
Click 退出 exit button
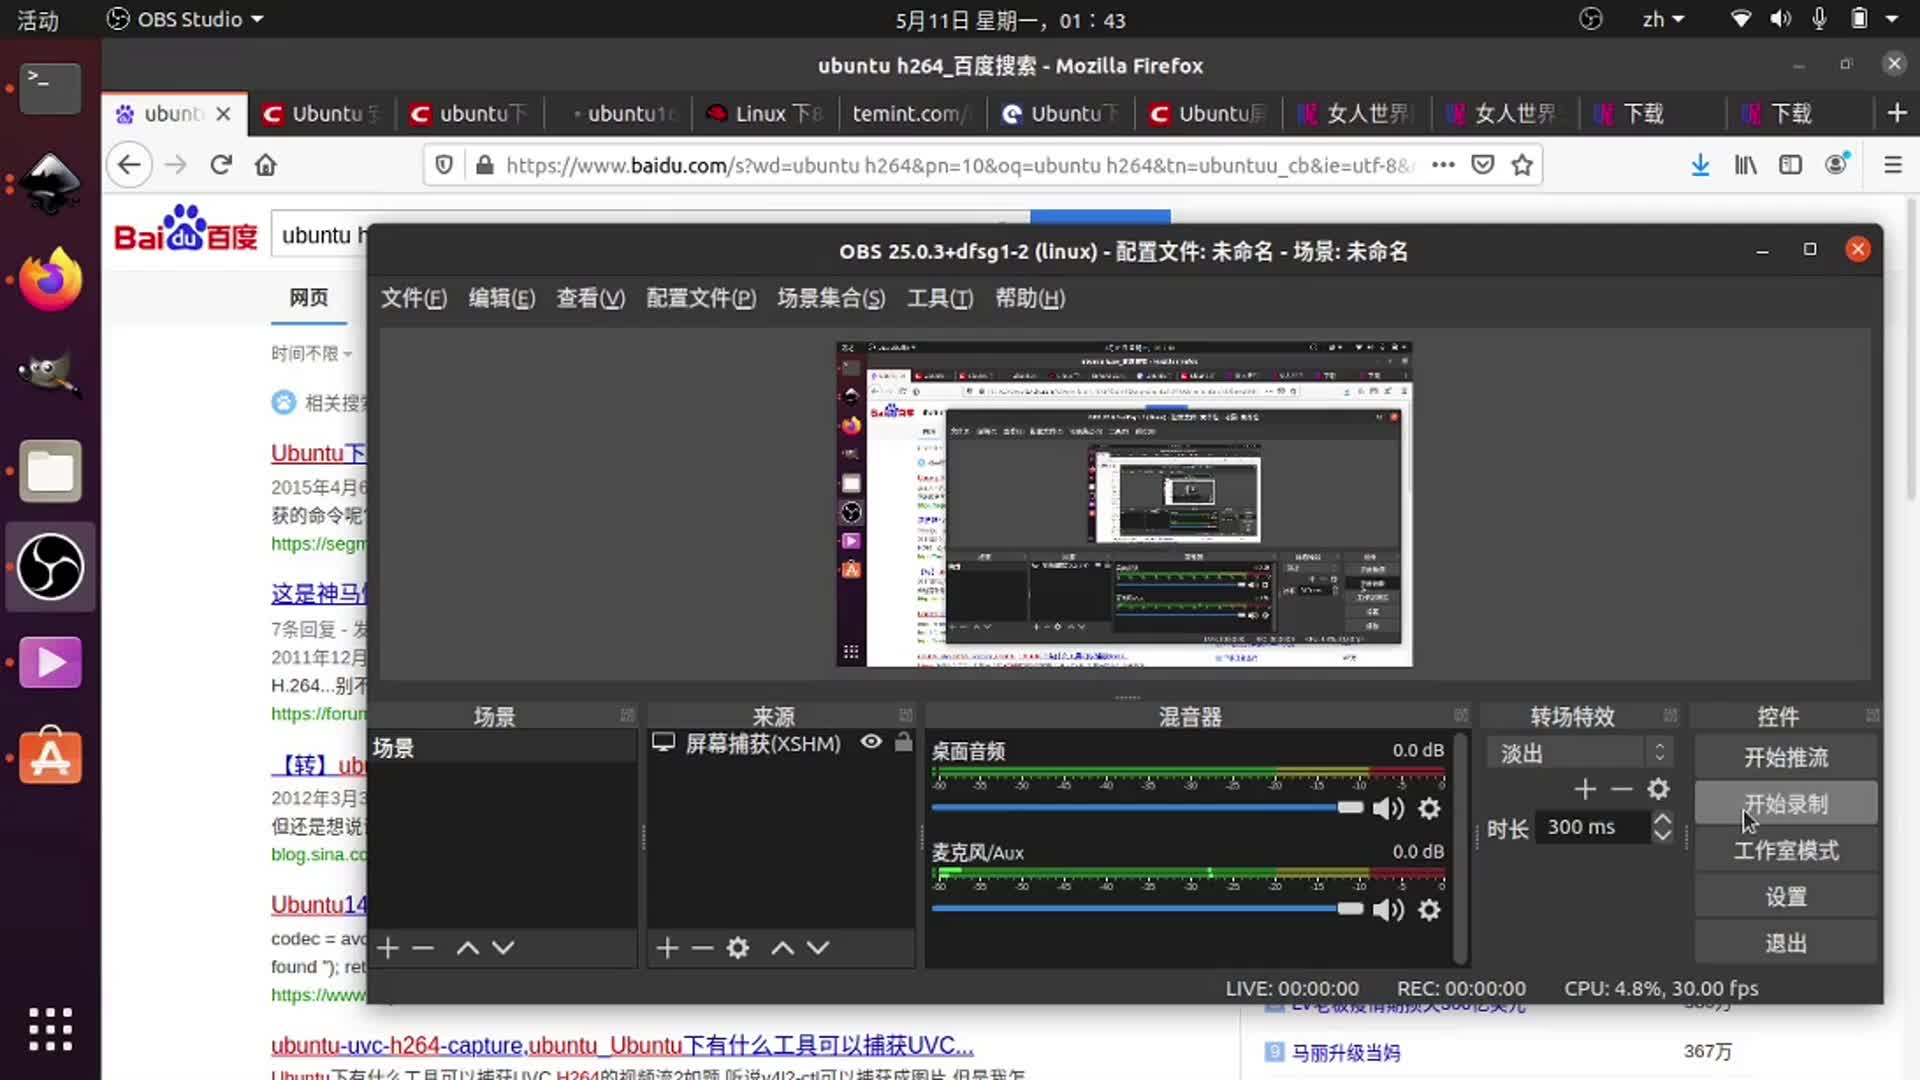click(x=1786, y=943)
